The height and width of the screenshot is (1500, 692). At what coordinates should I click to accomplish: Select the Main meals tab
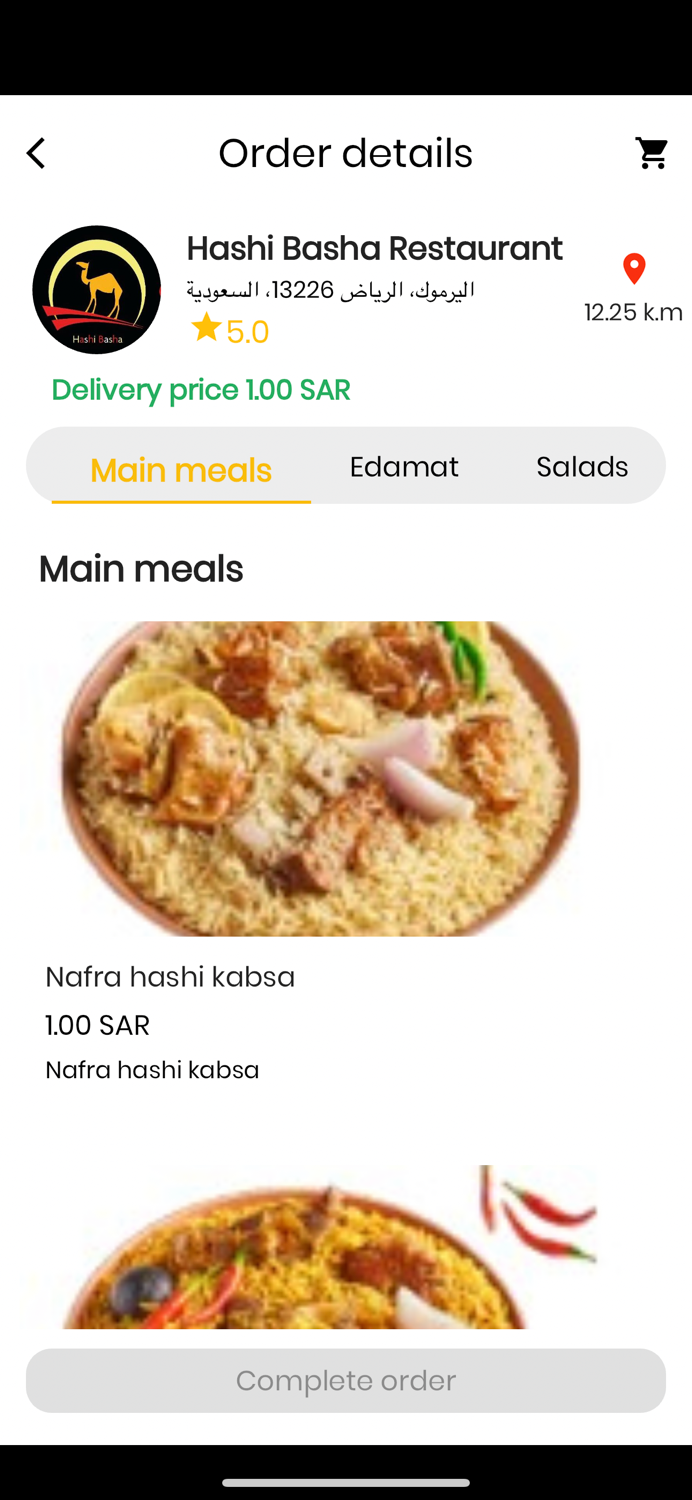(180, 469)
